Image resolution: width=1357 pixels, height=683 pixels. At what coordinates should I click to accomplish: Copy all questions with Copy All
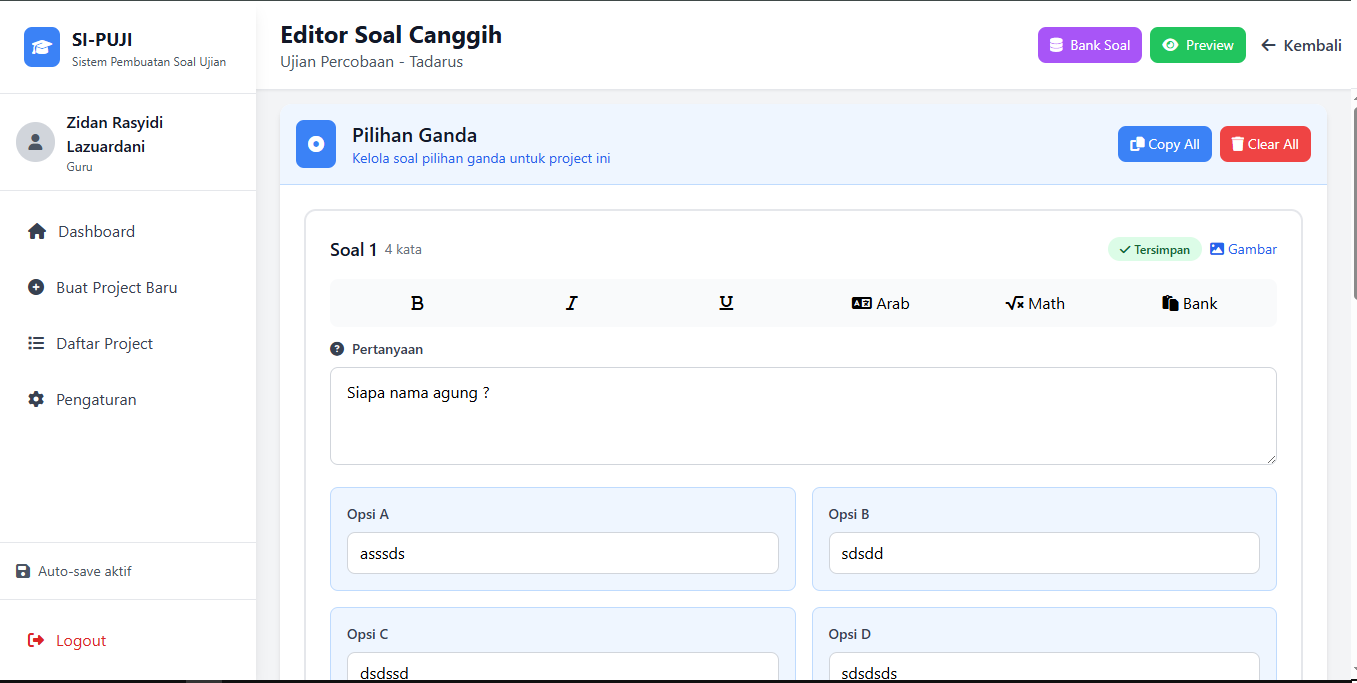tap(1164, 144)
